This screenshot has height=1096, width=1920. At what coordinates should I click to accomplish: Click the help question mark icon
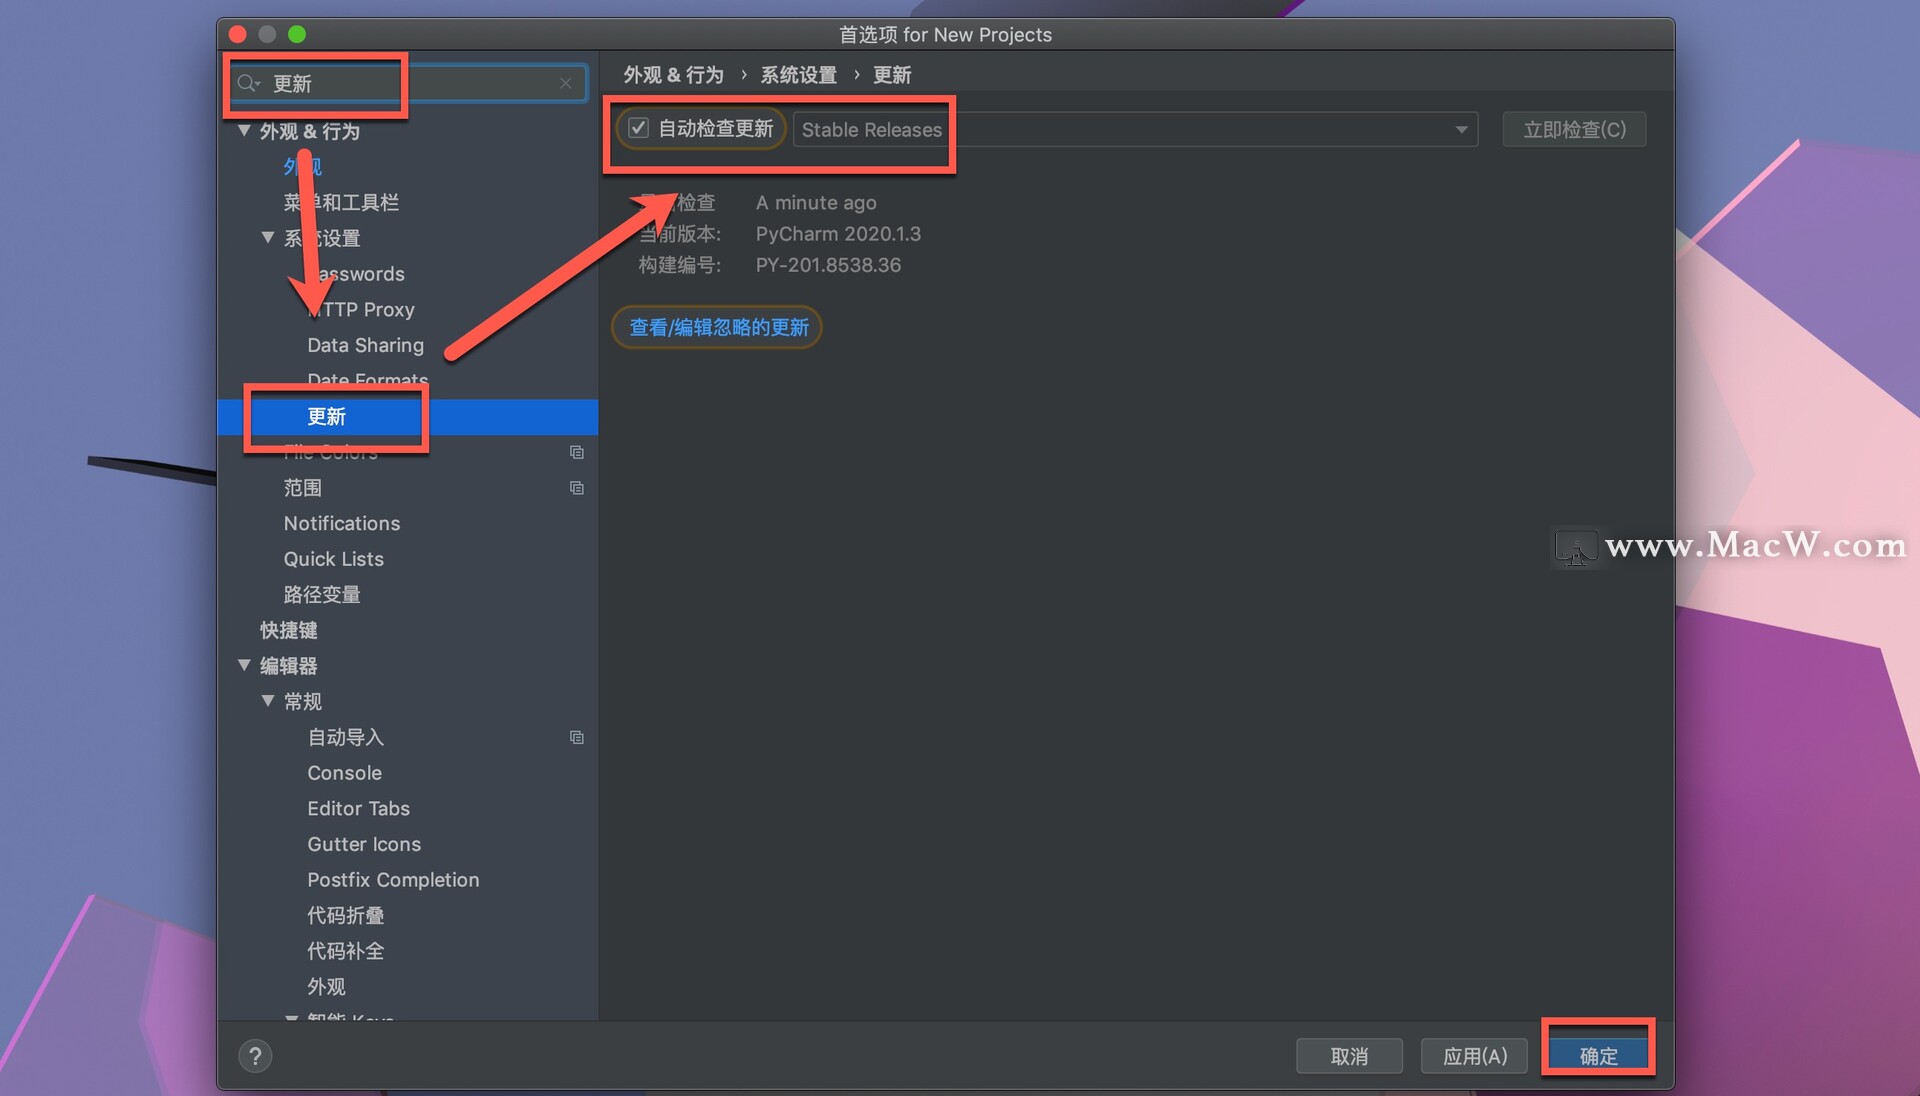258,1055
